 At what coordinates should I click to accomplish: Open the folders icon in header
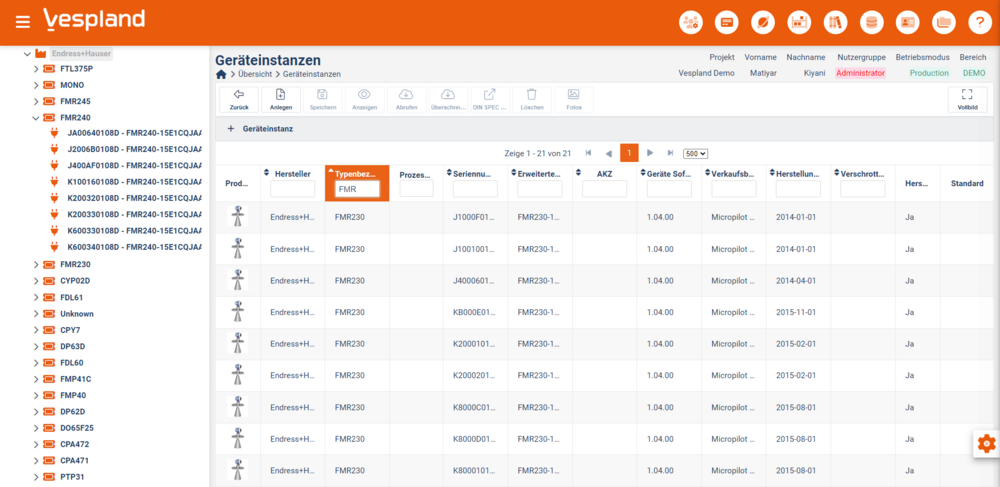coord(944,22)
